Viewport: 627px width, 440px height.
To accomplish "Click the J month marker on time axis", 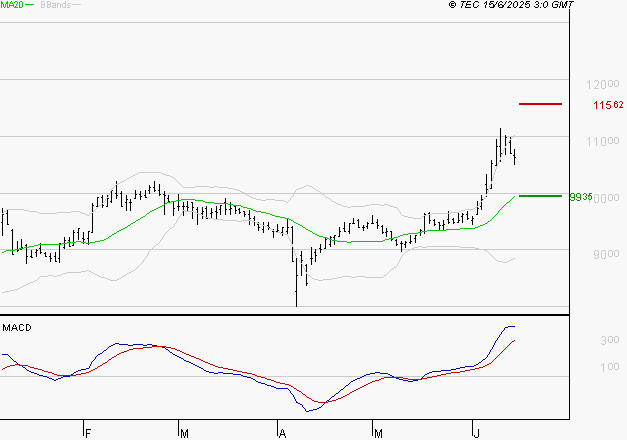I will pyautogui.click(x=476, y=434).
